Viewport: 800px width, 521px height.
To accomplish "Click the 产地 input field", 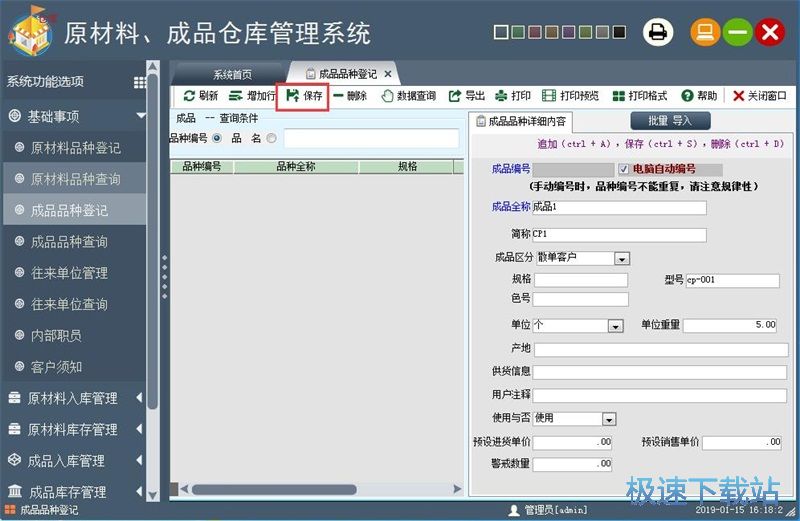I will [661, 350].
